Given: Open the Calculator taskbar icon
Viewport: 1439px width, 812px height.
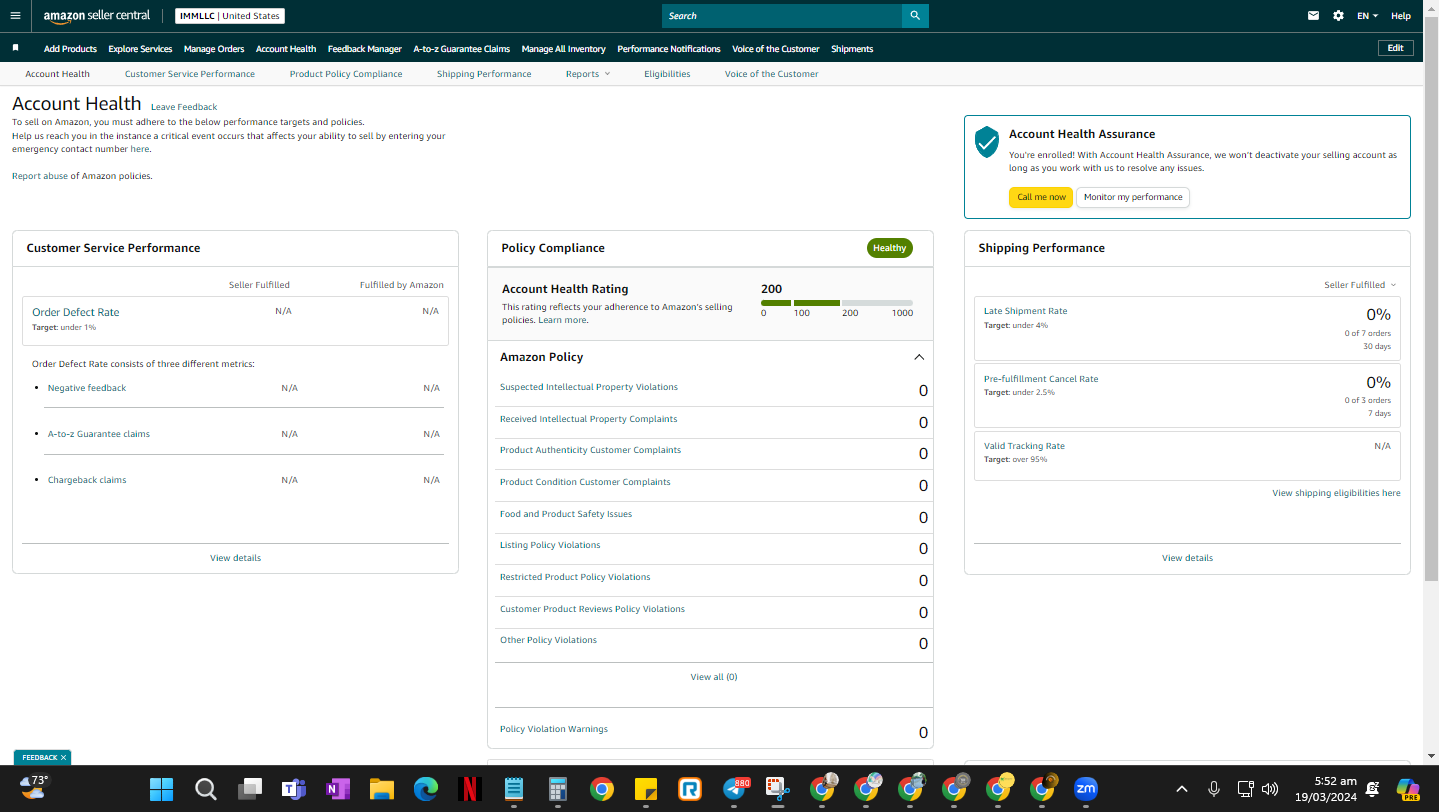Looking at the screenshot, I should tap(557, 789).
